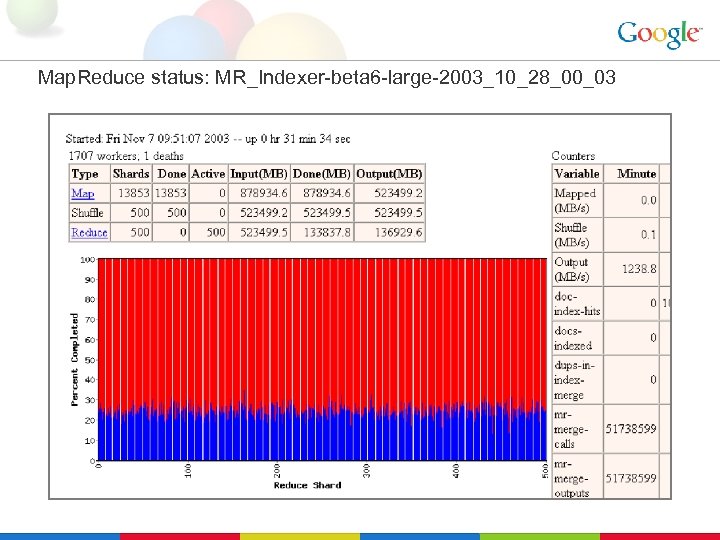Select the Mapped (MB/s) counter label
This screenshot has height=540, width=720.
coord(575,200)
